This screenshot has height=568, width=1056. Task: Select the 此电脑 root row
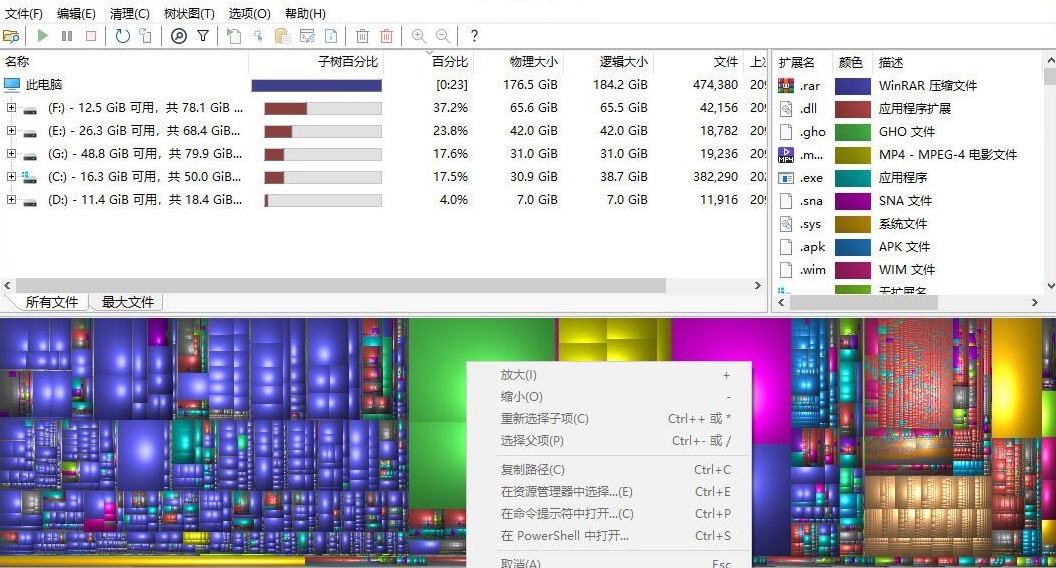44,86
